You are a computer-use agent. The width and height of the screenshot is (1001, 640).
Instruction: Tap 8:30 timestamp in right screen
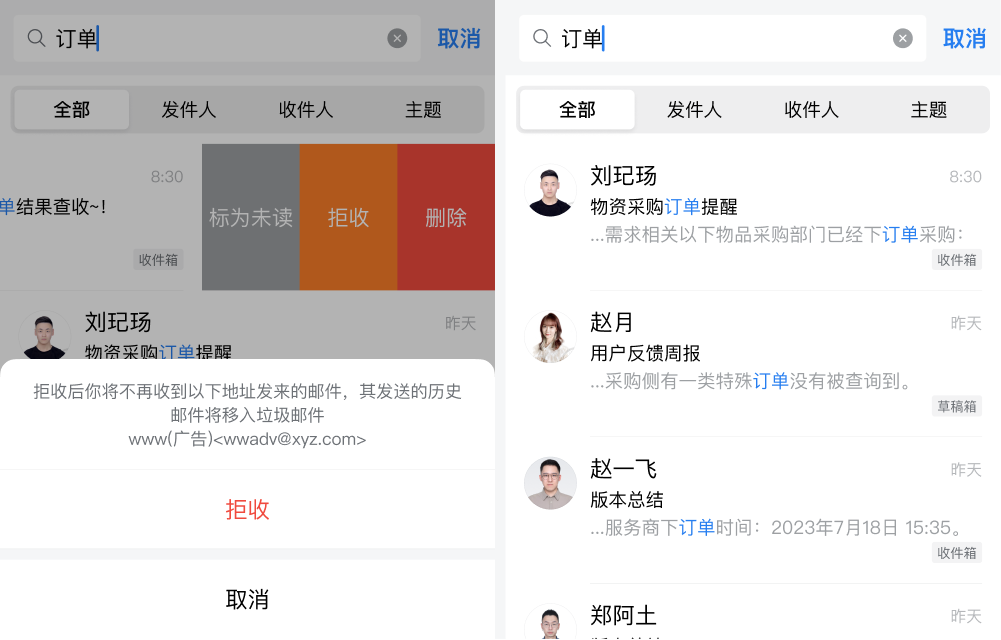(965, 177)
